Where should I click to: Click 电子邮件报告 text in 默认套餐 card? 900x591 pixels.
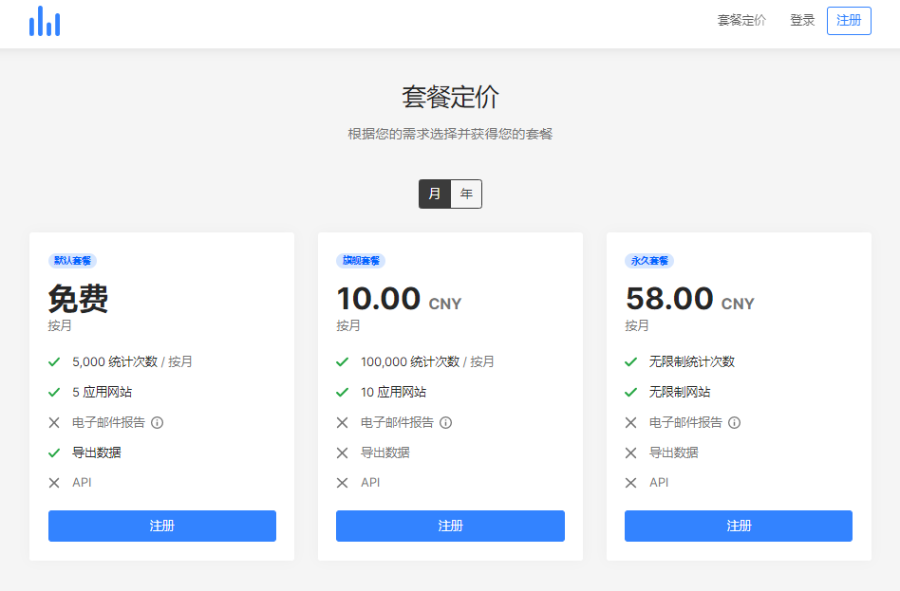[108, 422]
